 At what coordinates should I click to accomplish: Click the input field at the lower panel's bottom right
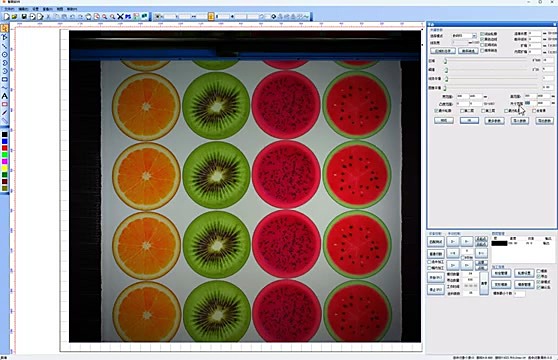(519, 293)
